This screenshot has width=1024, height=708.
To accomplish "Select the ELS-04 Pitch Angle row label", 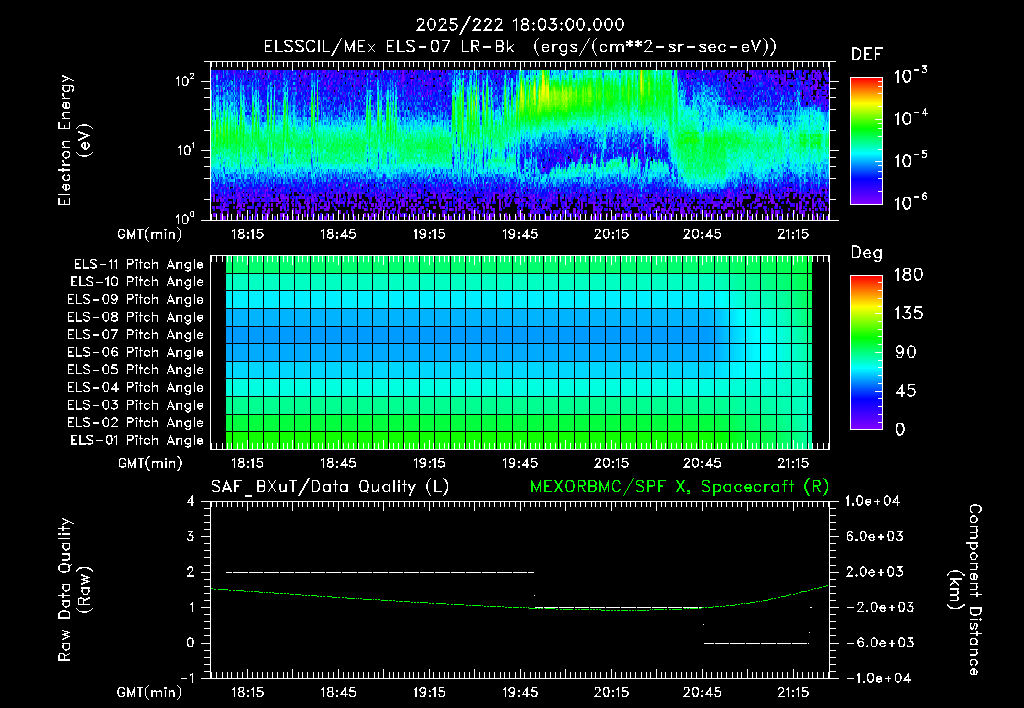I will (x=135, y=387).
